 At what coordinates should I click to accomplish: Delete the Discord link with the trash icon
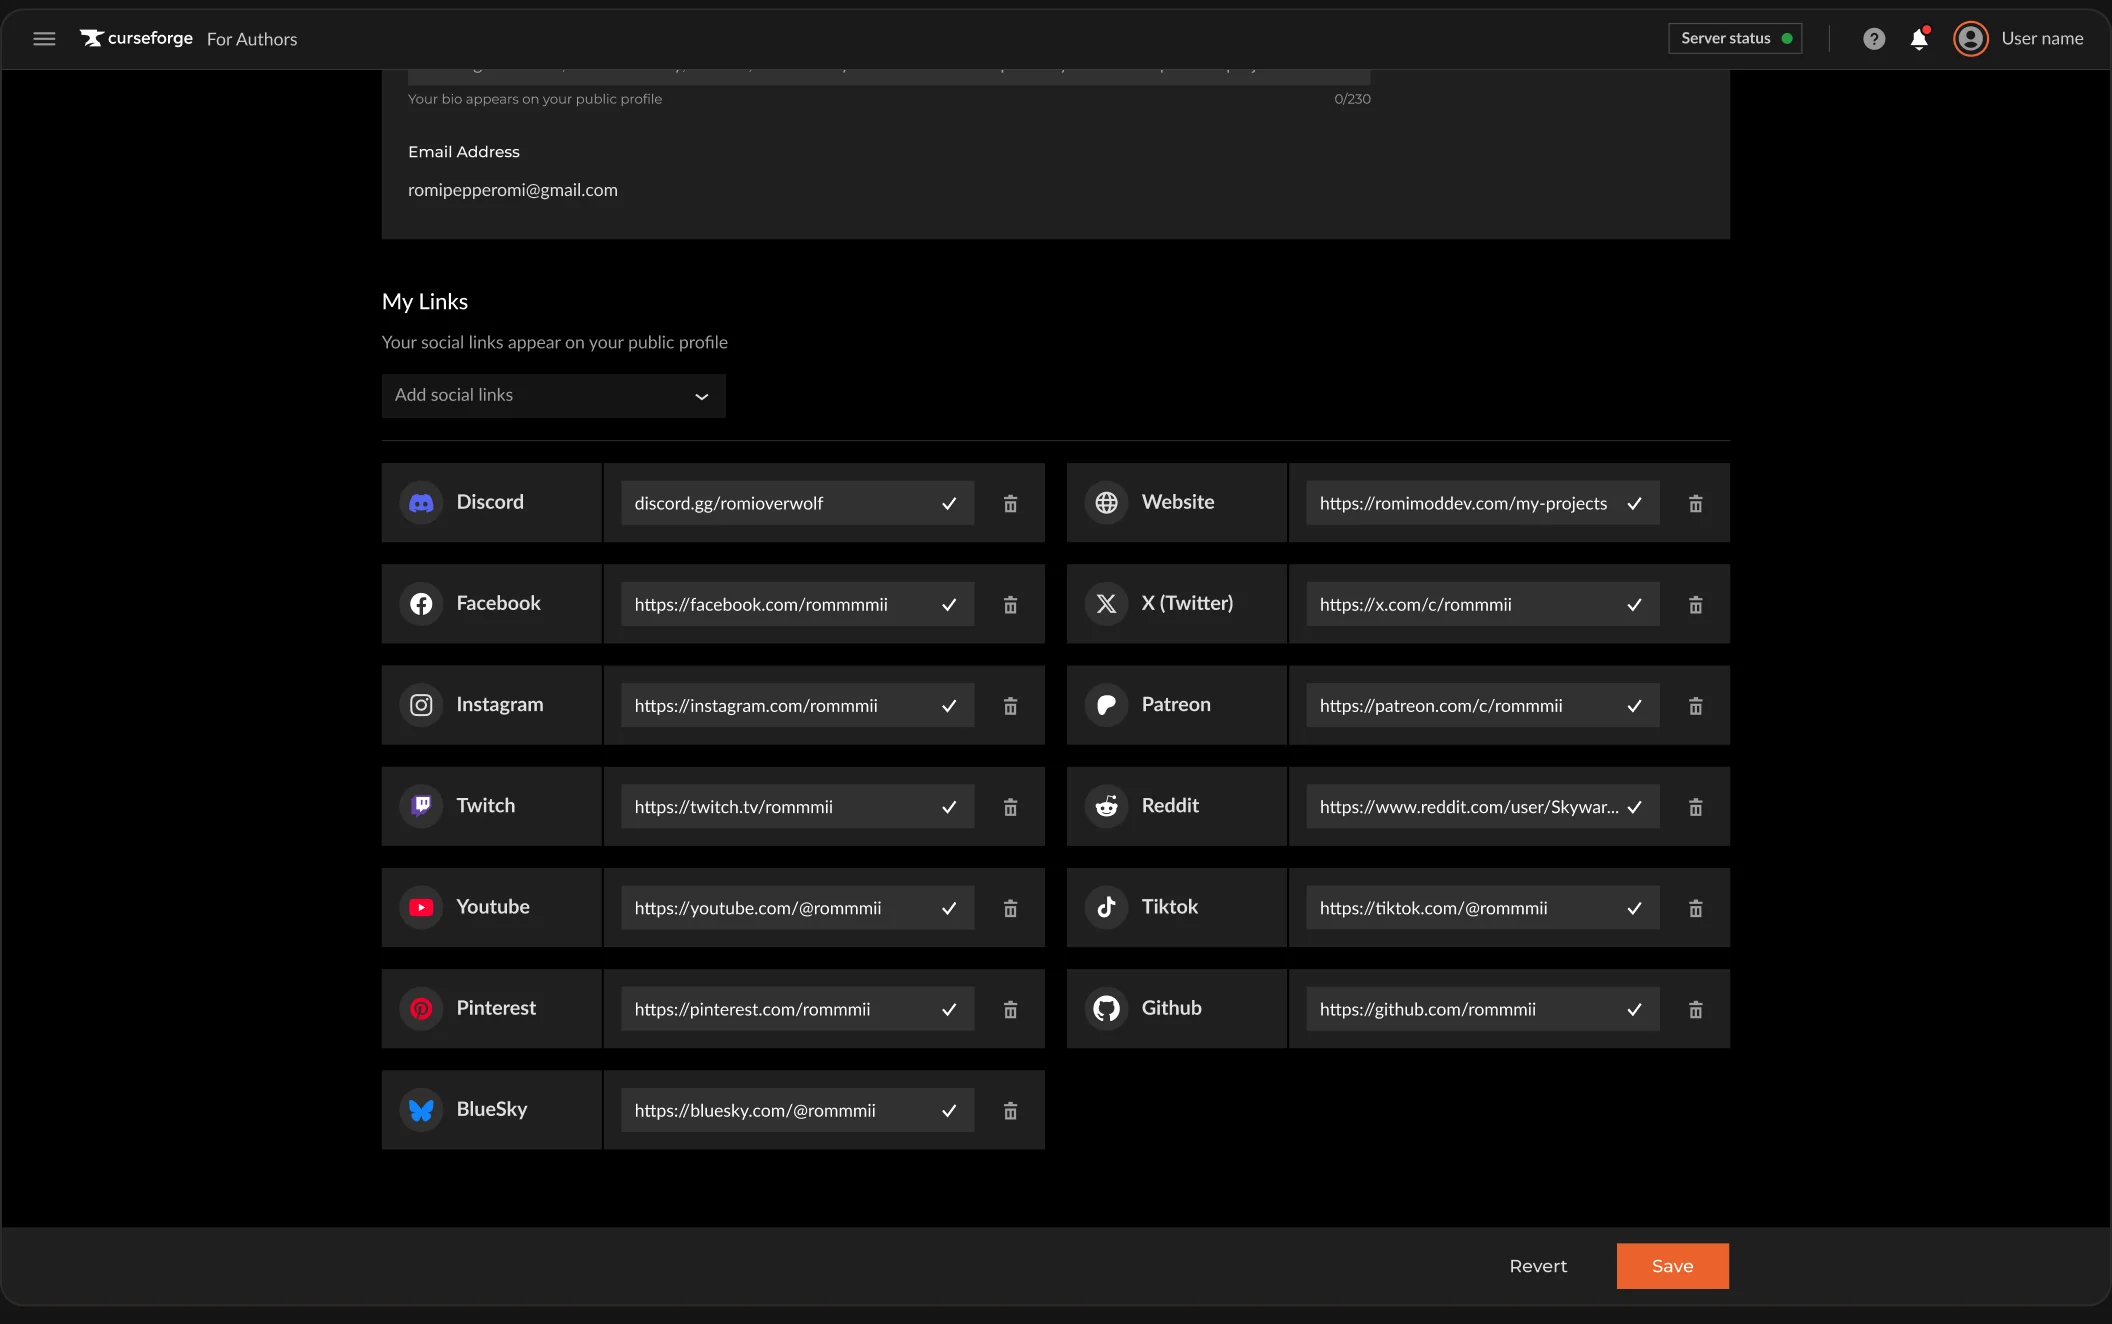coord(1010,503)
